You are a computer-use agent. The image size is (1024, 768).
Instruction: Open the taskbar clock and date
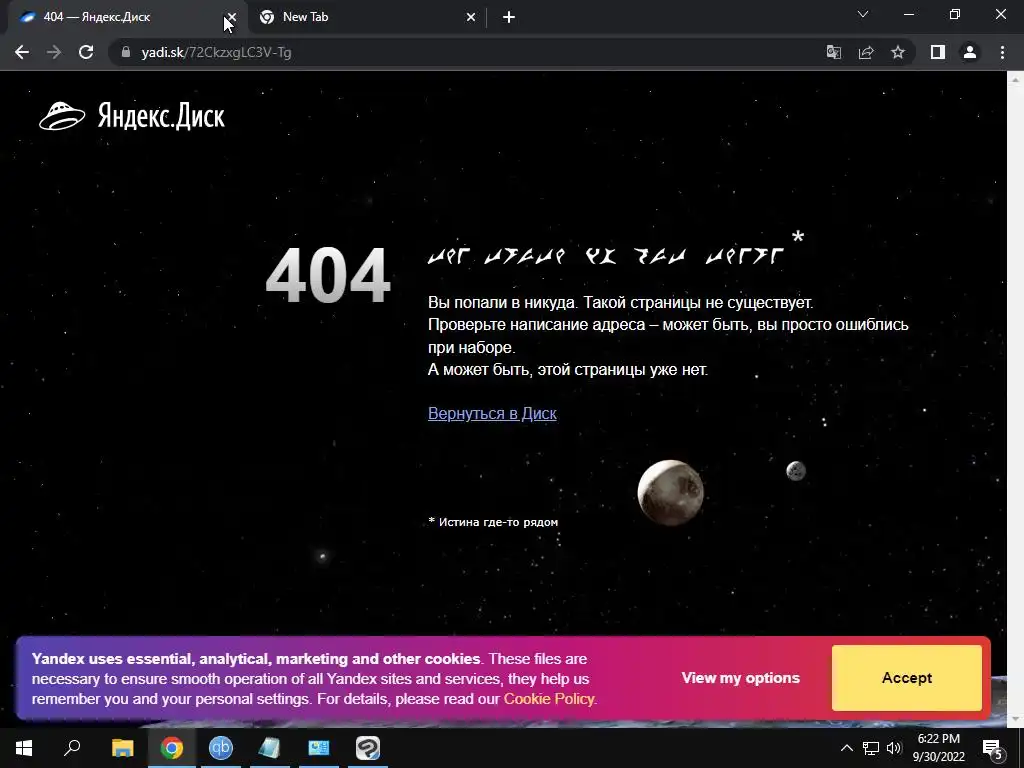[x=938, y=748]
